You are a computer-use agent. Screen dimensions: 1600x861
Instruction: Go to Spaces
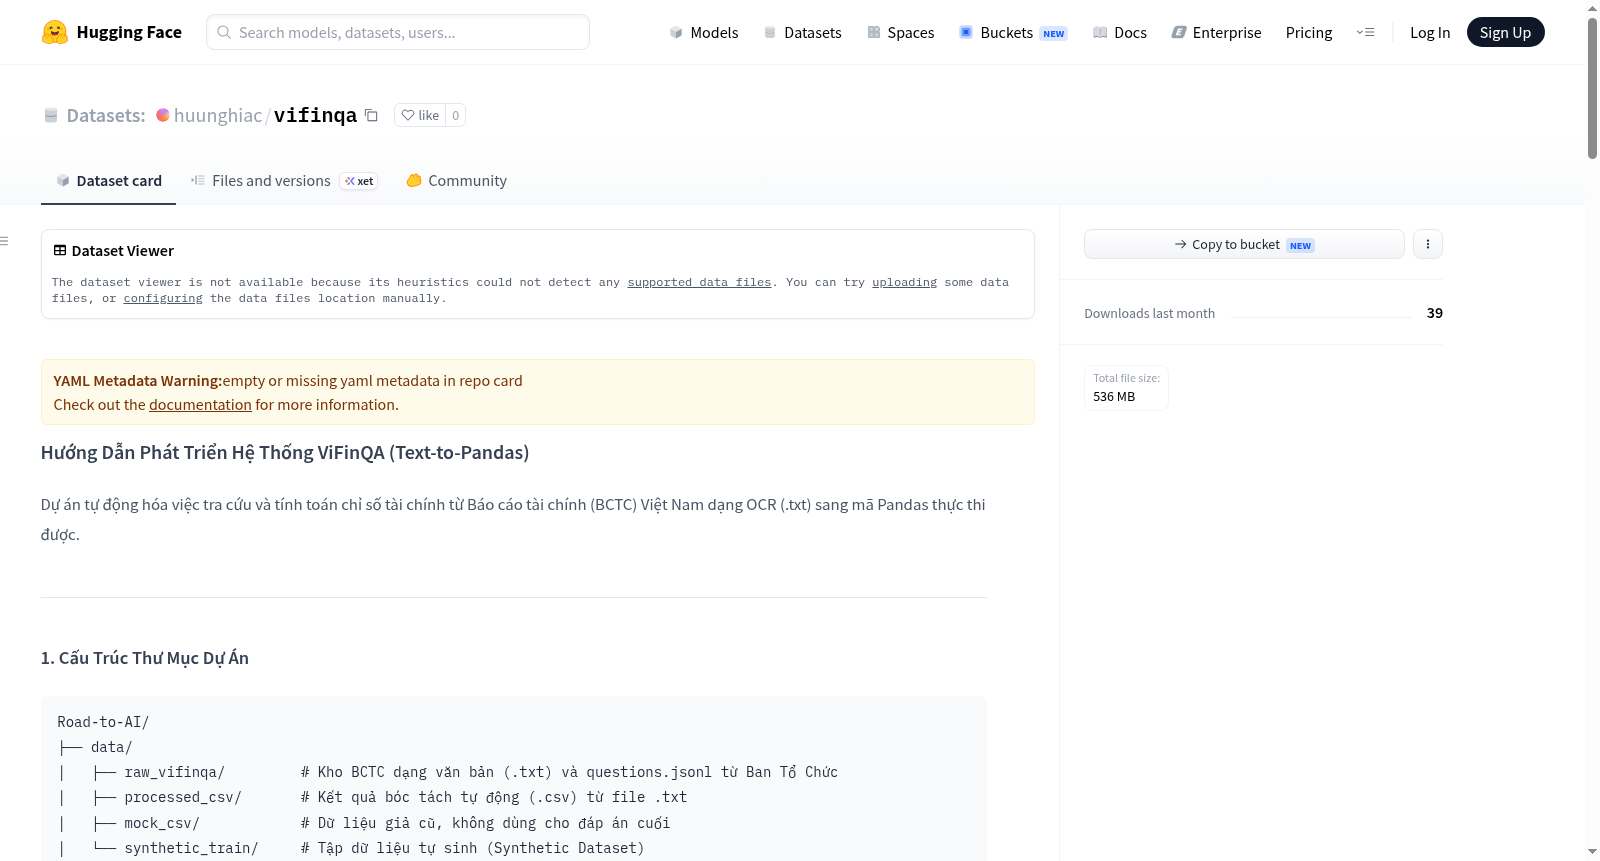click(901, 32)
